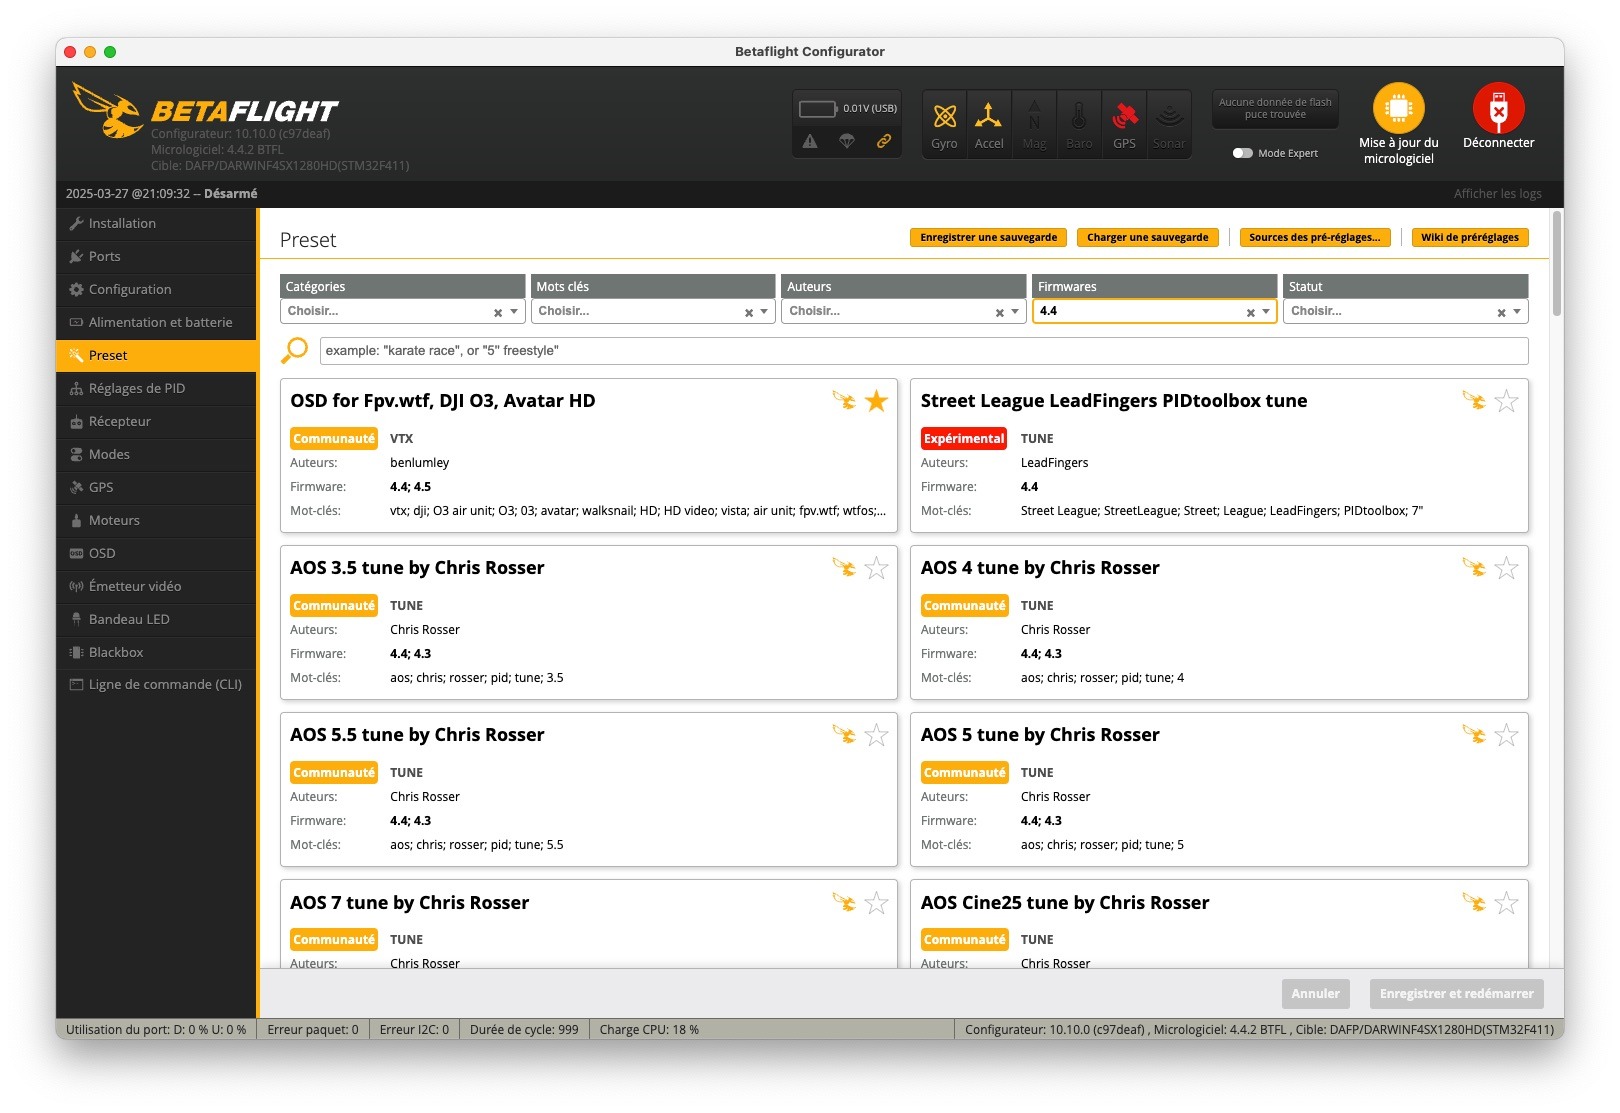Star the AOS 4 tune preset
Image resolution: width=1620 pixels, height=1113 pixels.
[x=1506, y=568]
